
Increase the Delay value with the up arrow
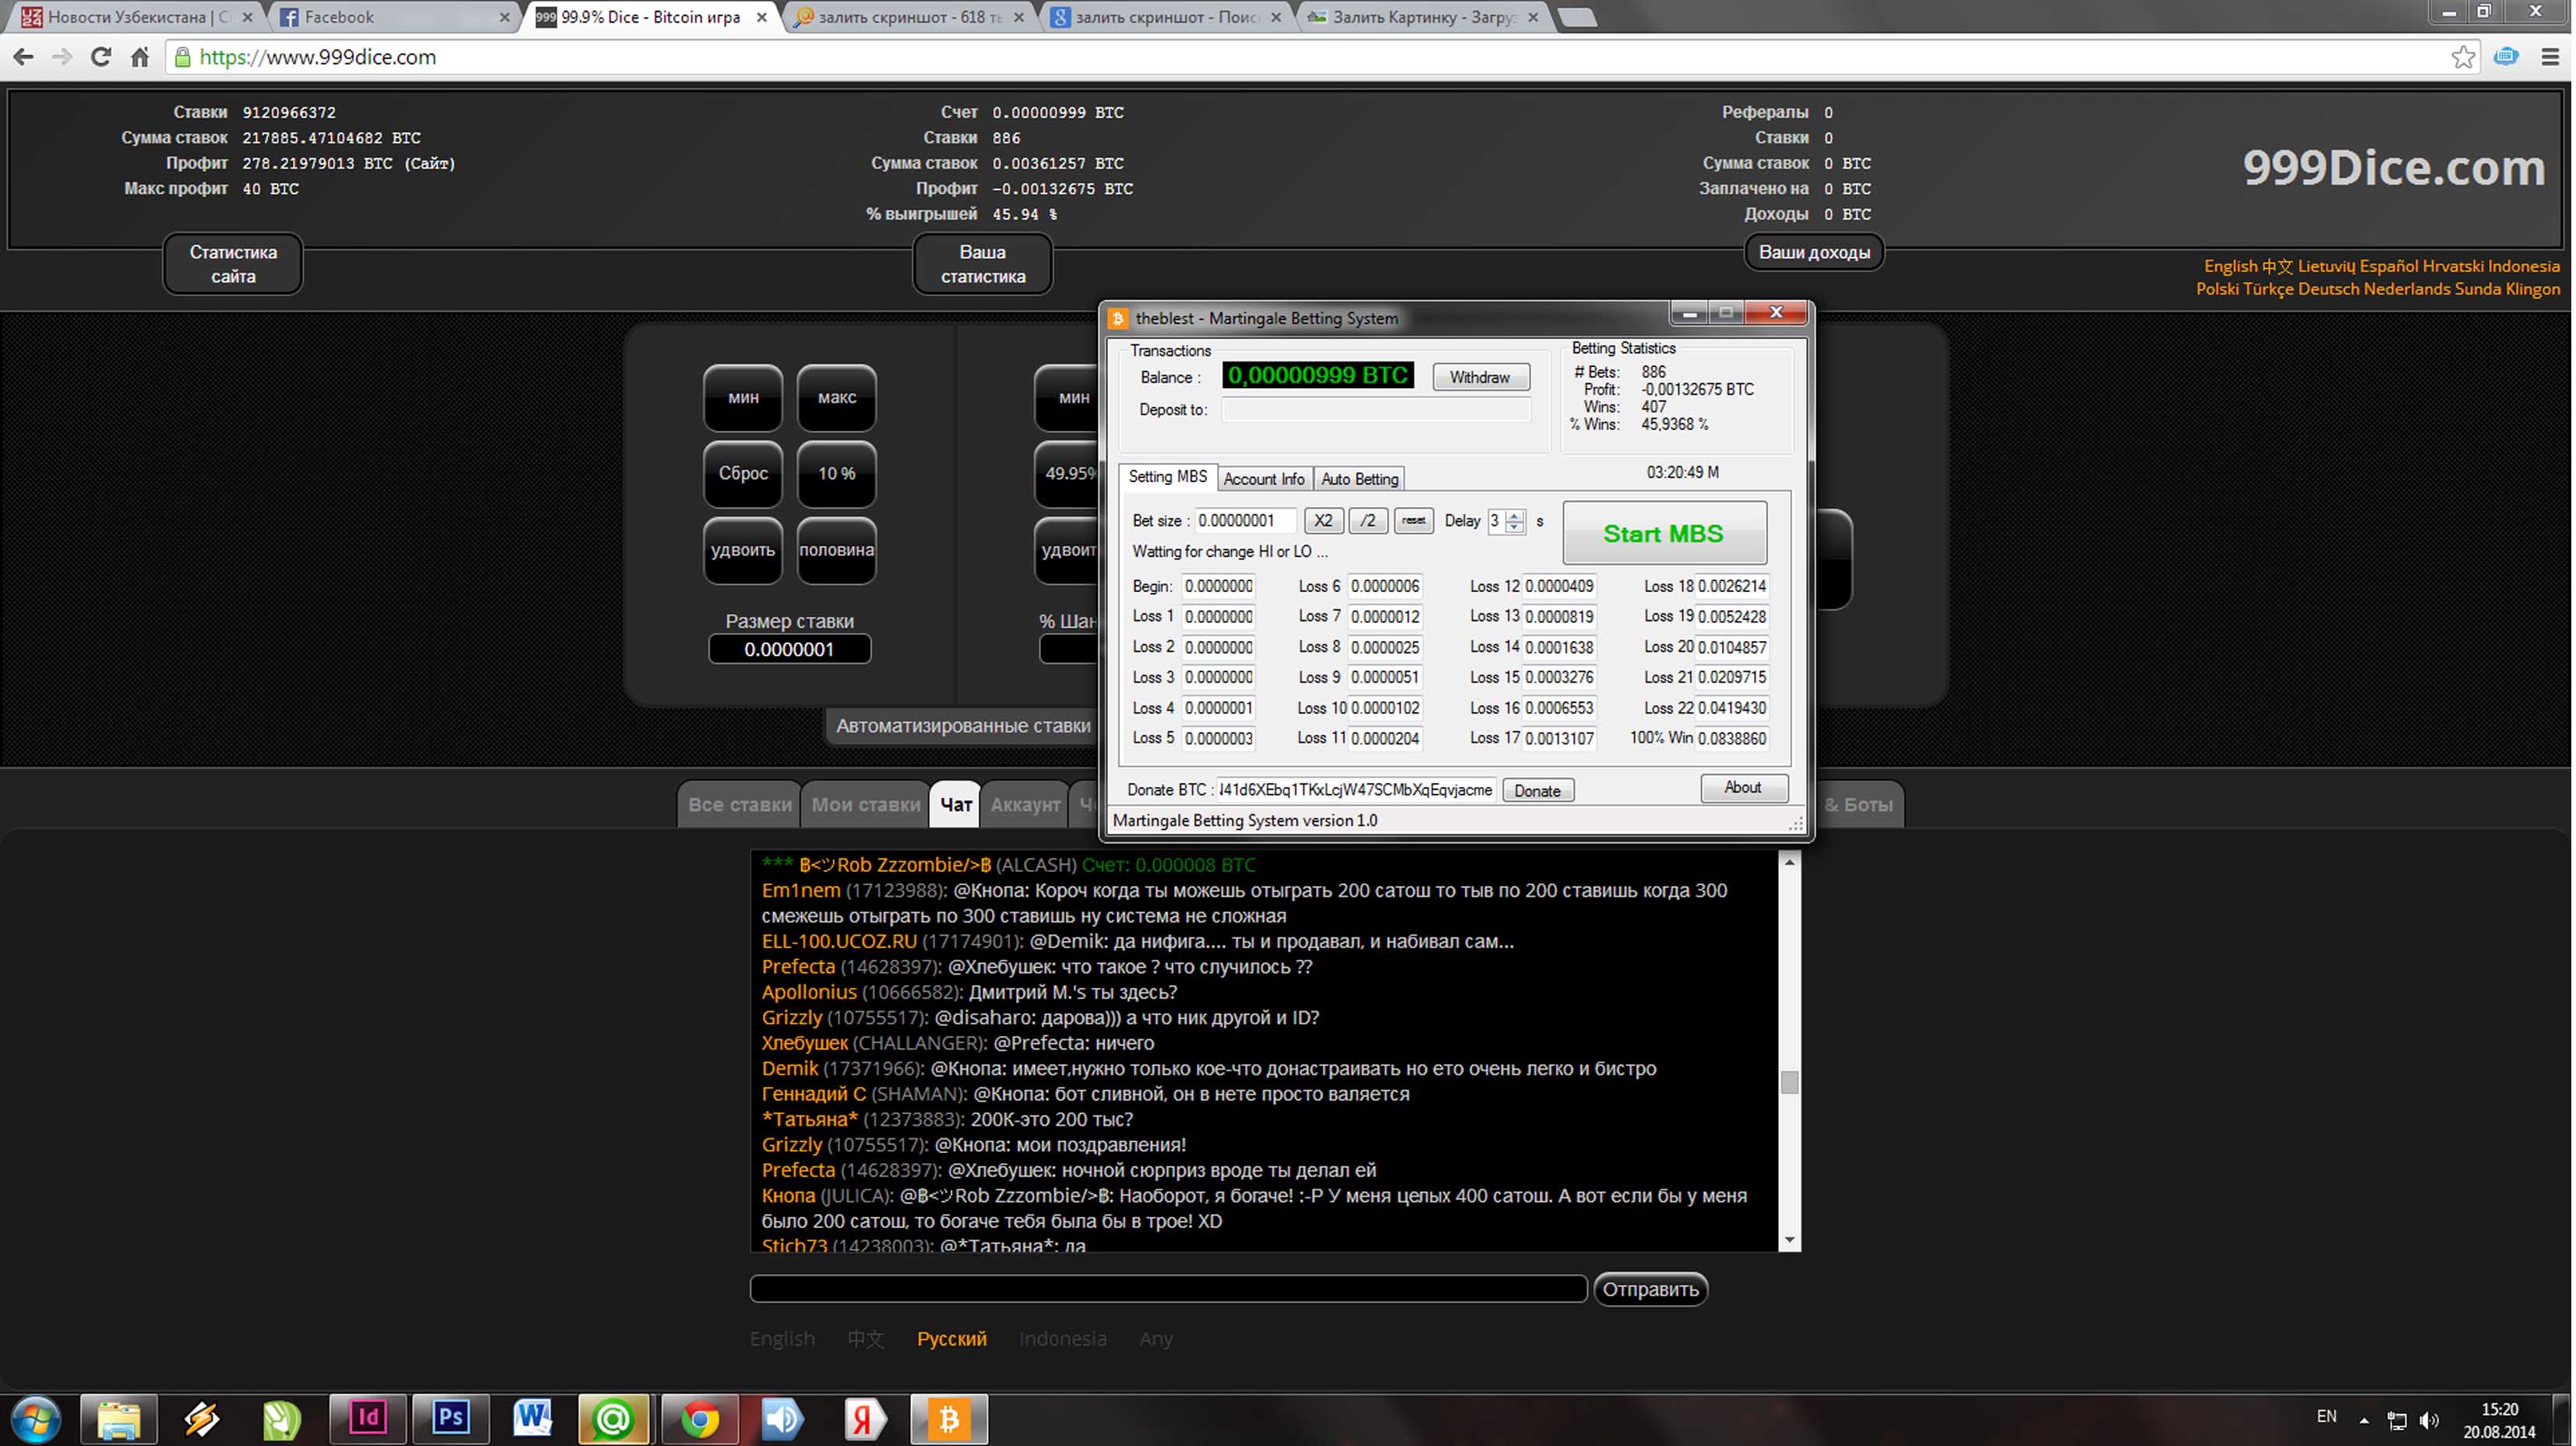tap(1515, 514)
